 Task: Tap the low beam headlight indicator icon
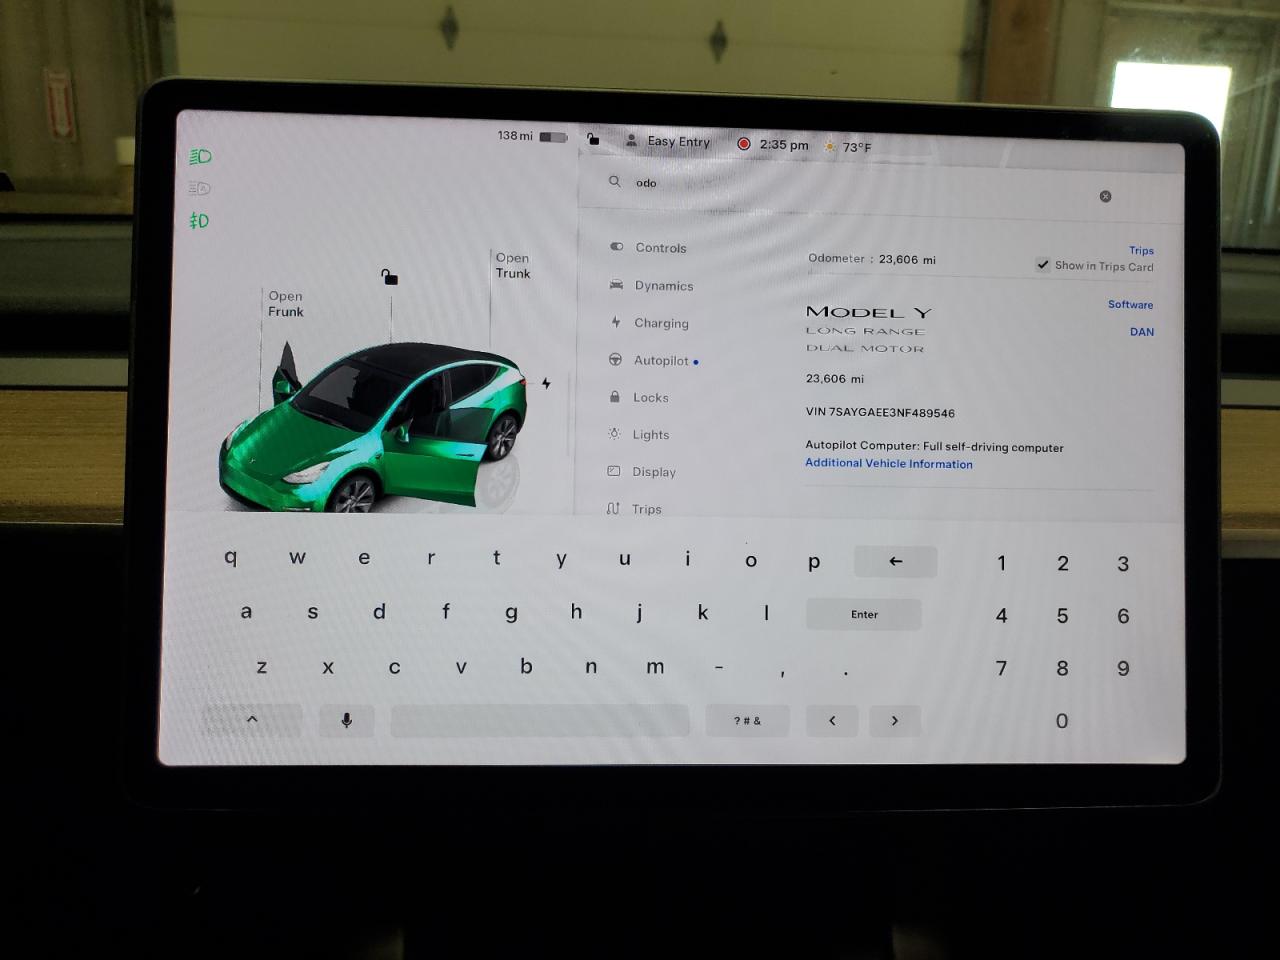click(200, 156)
